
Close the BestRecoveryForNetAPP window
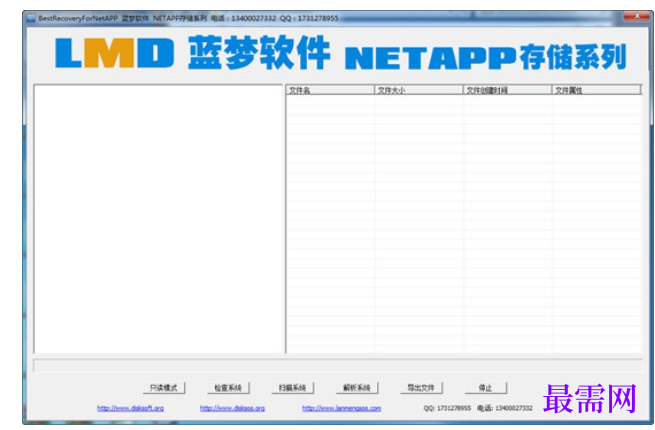637,16
